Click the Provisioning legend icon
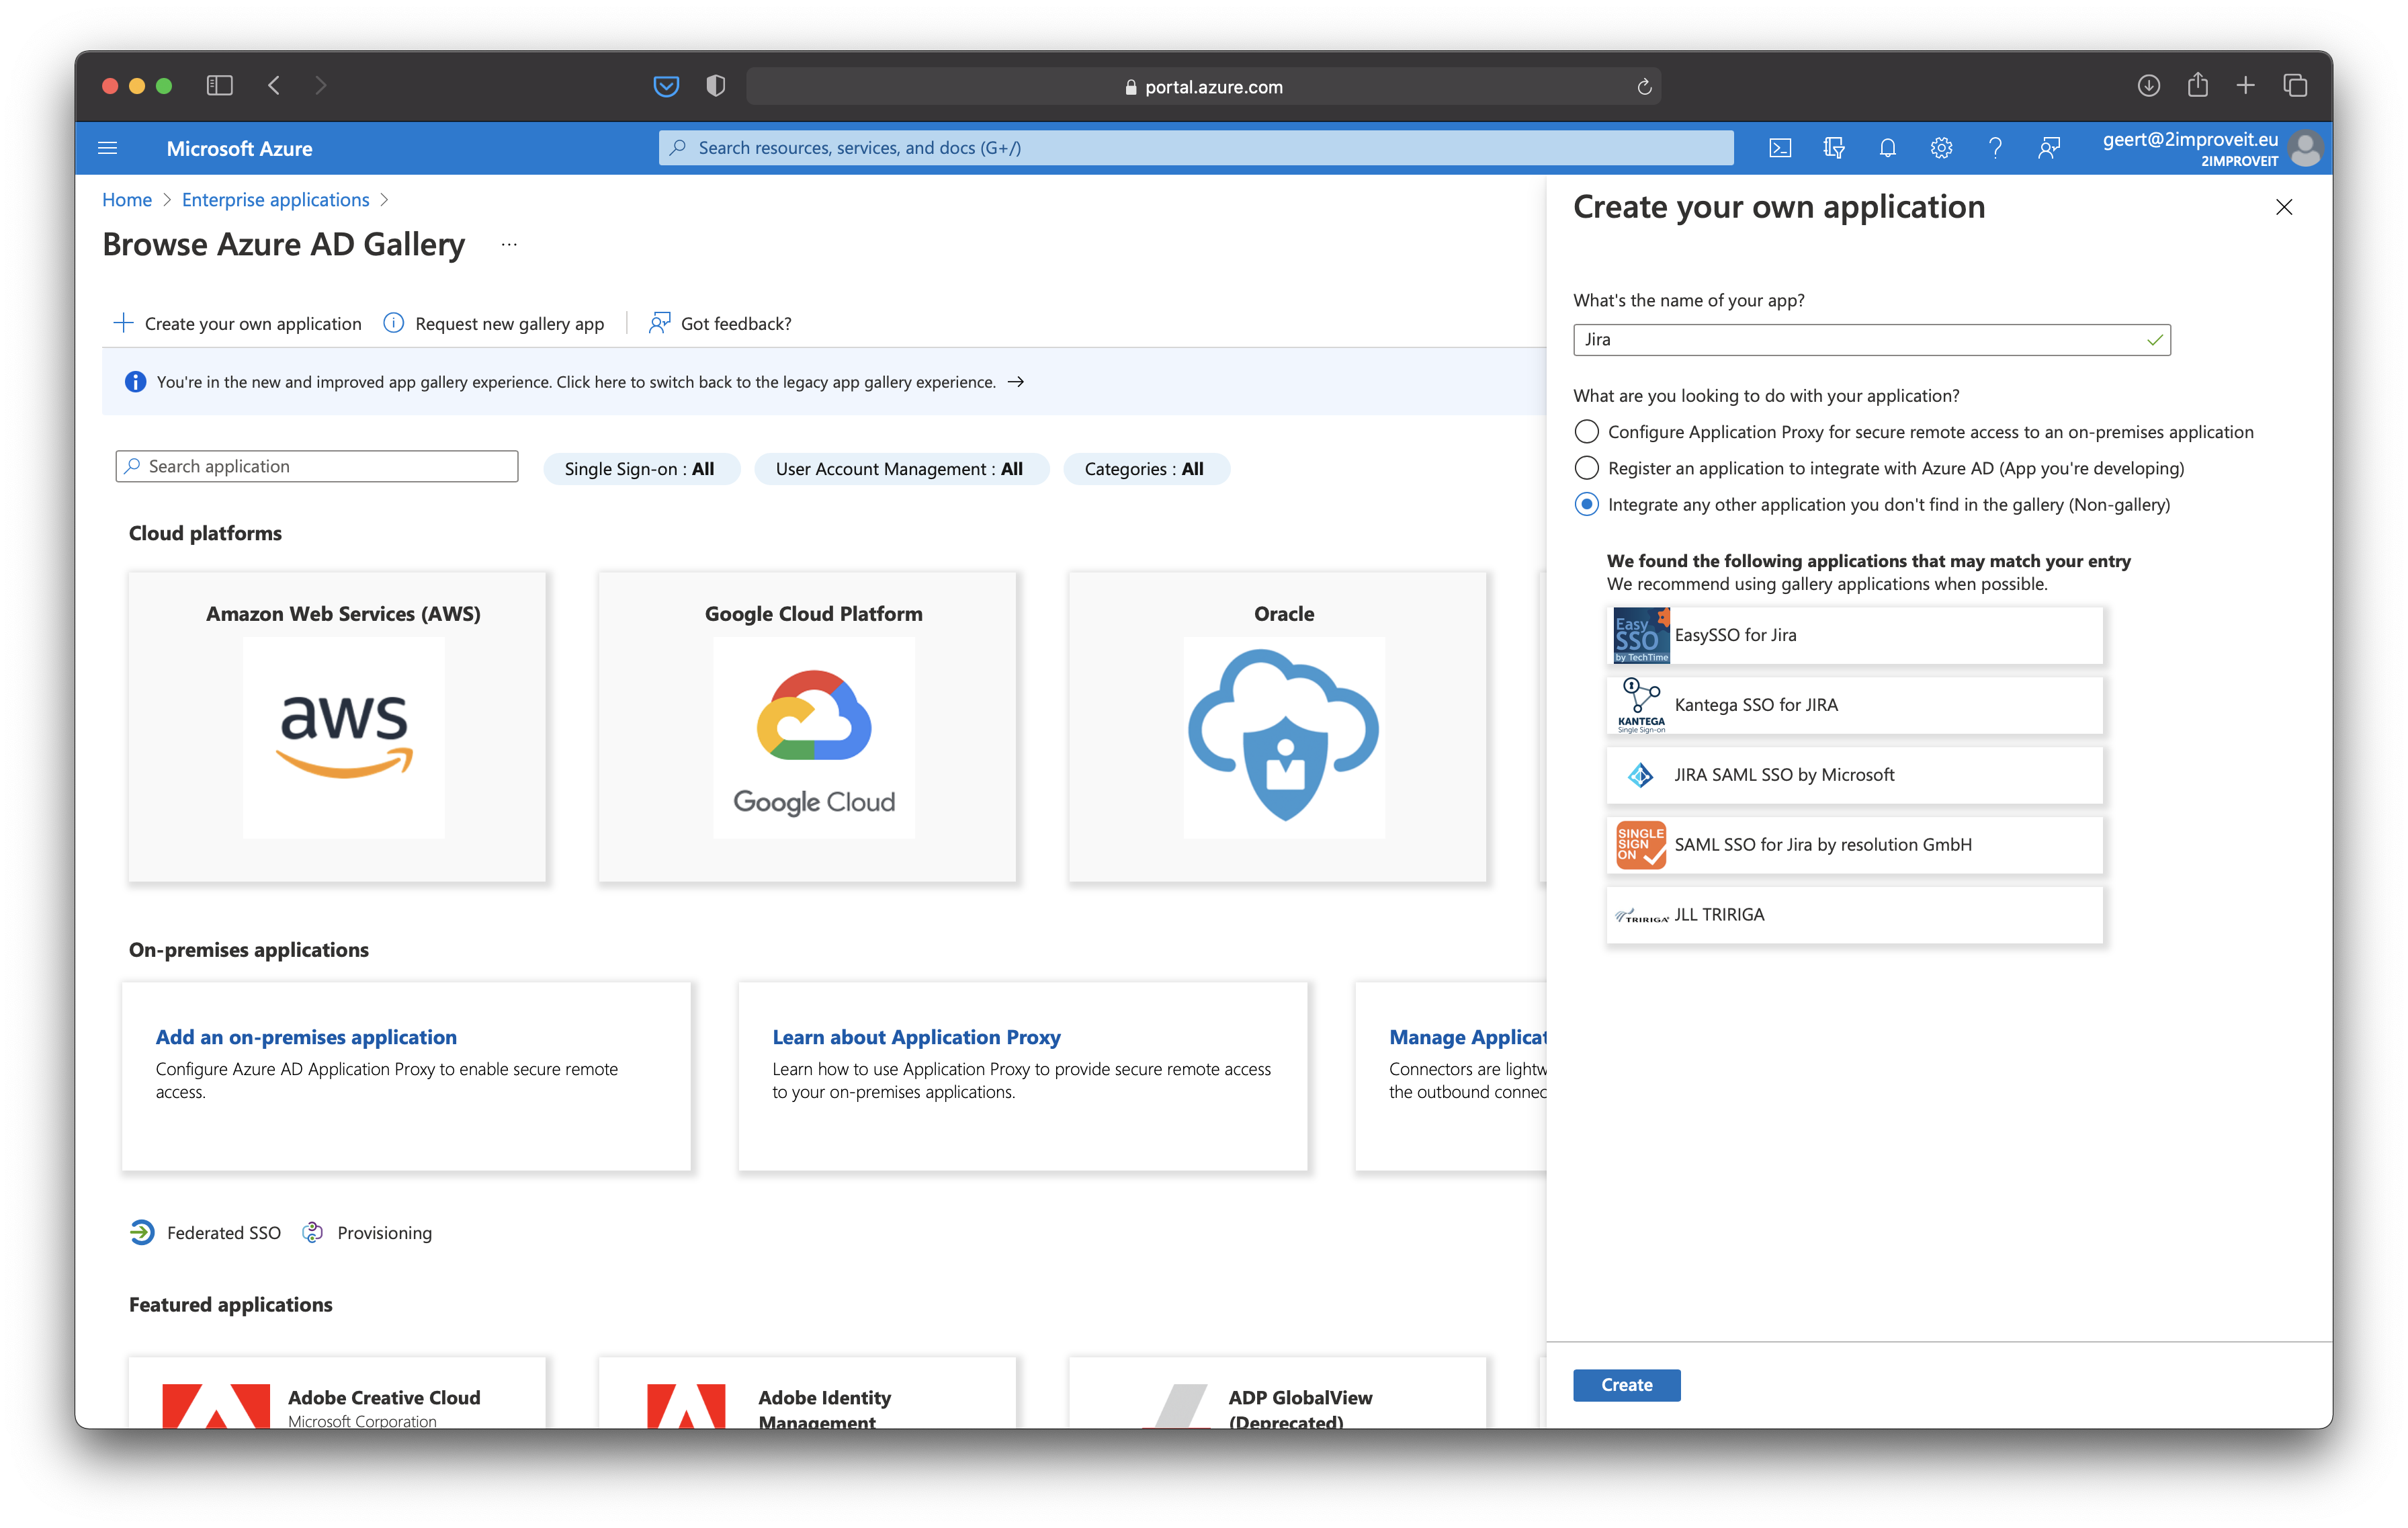The height and width of the screenshot is (1528, 2408). [x=313, y=1232]
